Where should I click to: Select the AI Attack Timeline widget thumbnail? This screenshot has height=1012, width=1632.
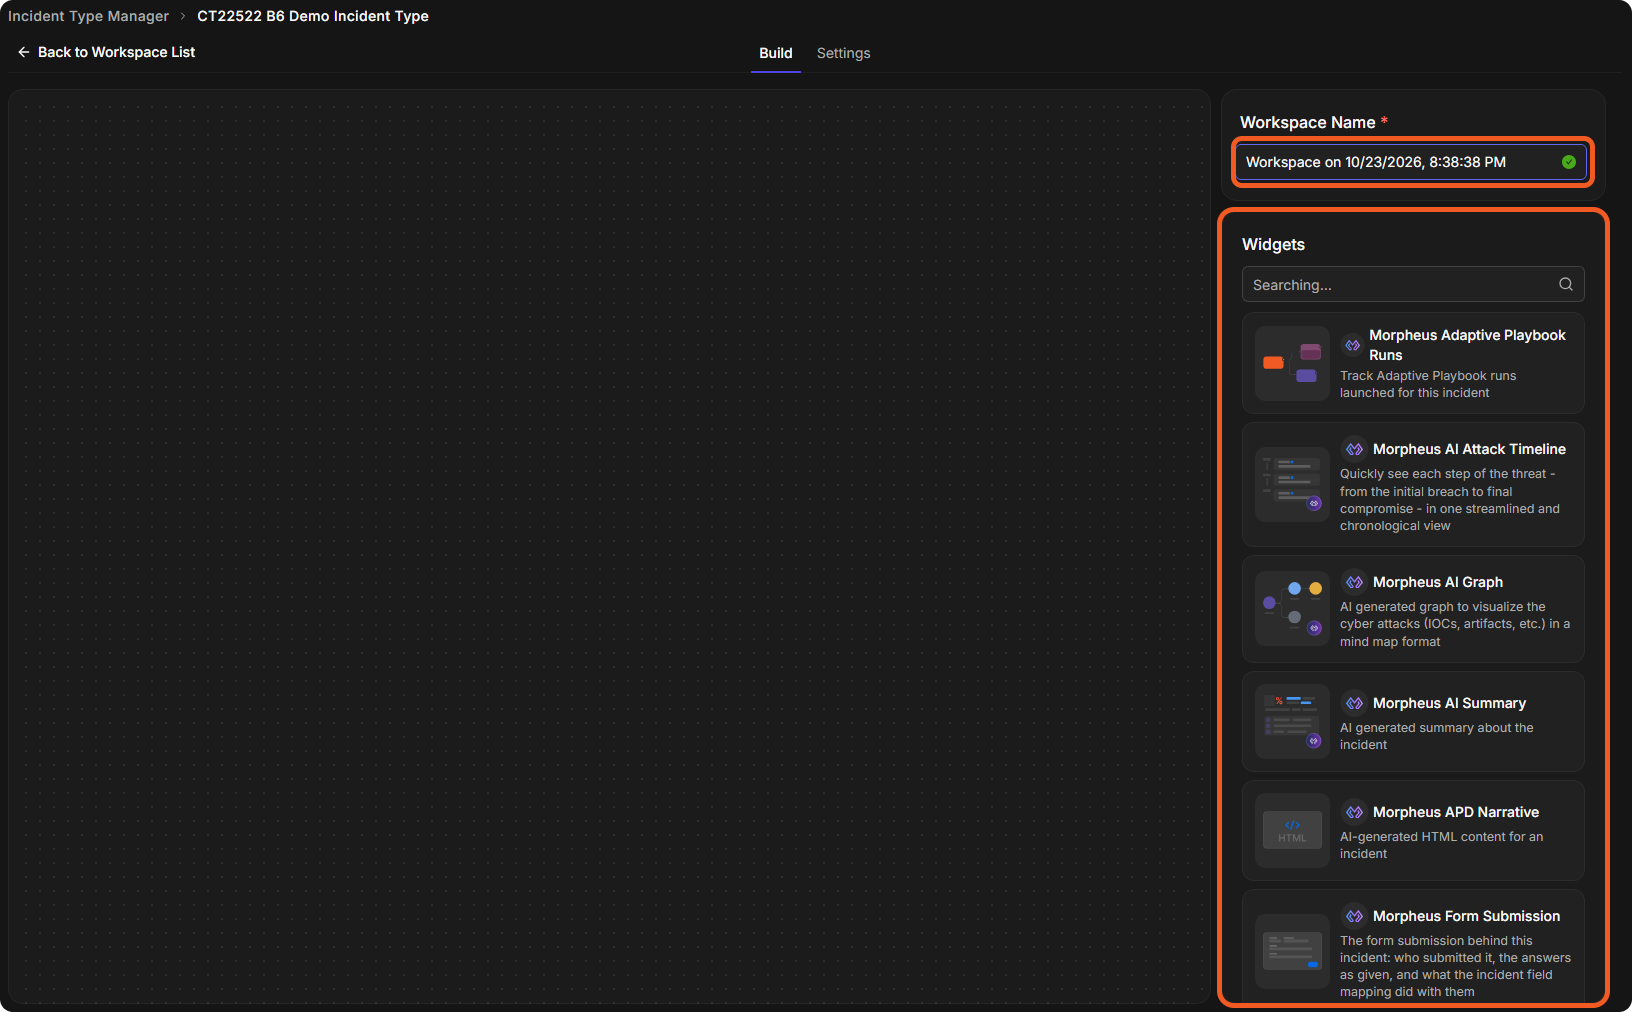tap(1292, 484)
